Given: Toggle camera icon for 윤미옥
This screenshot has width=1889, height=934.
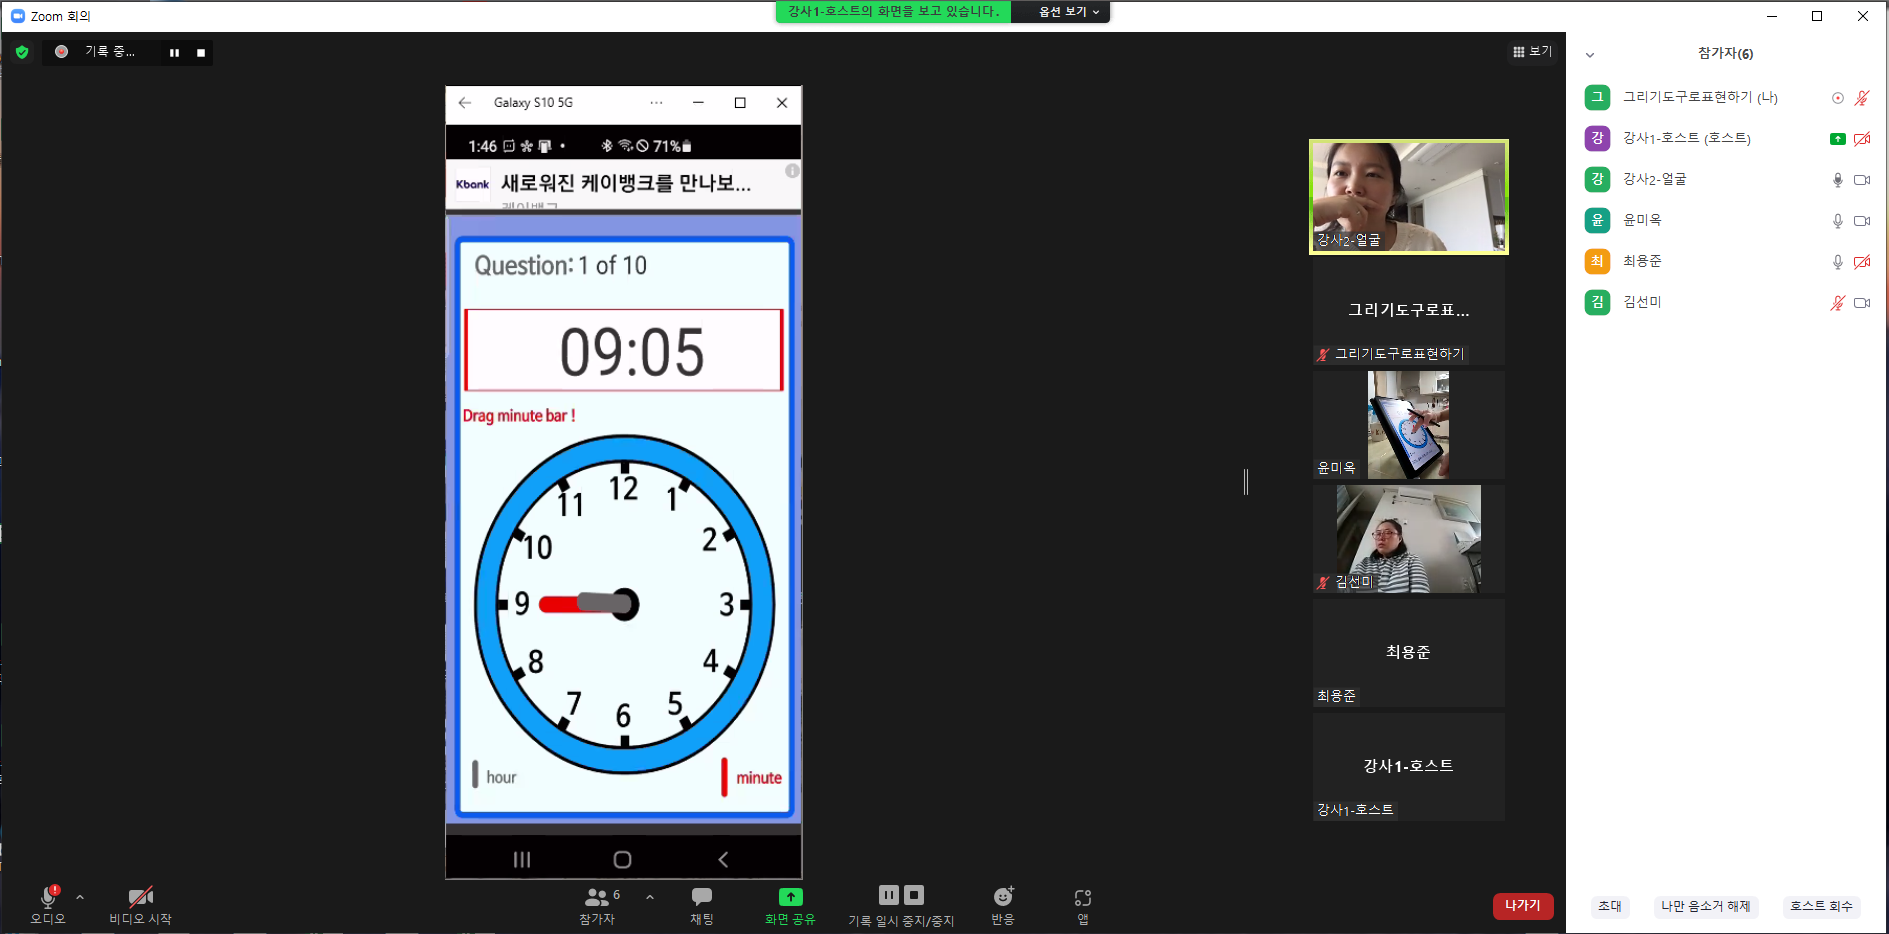Looking at the screenshot, I should coord(1862,221).
